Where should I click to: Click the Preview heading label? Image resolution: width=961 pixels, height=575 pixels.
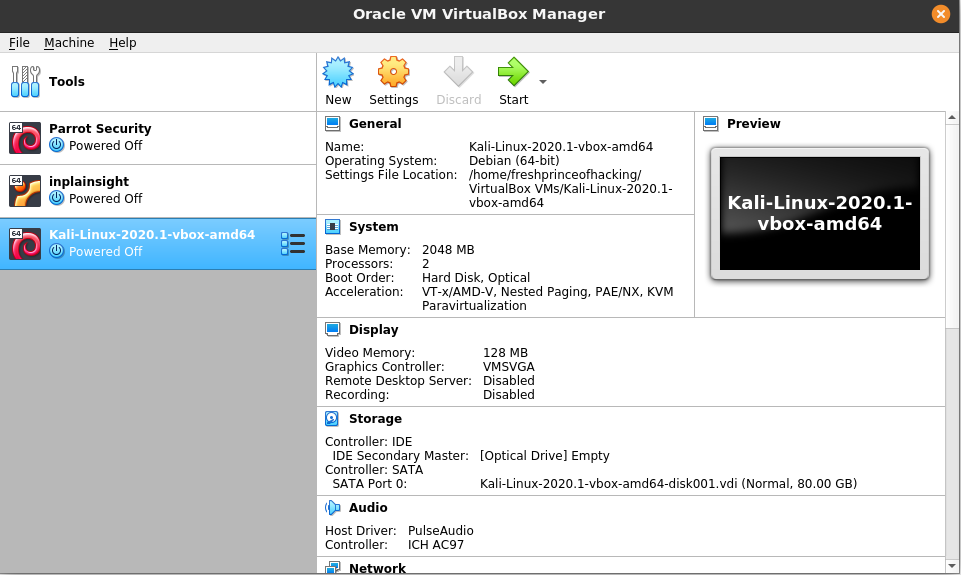point(754,124)
